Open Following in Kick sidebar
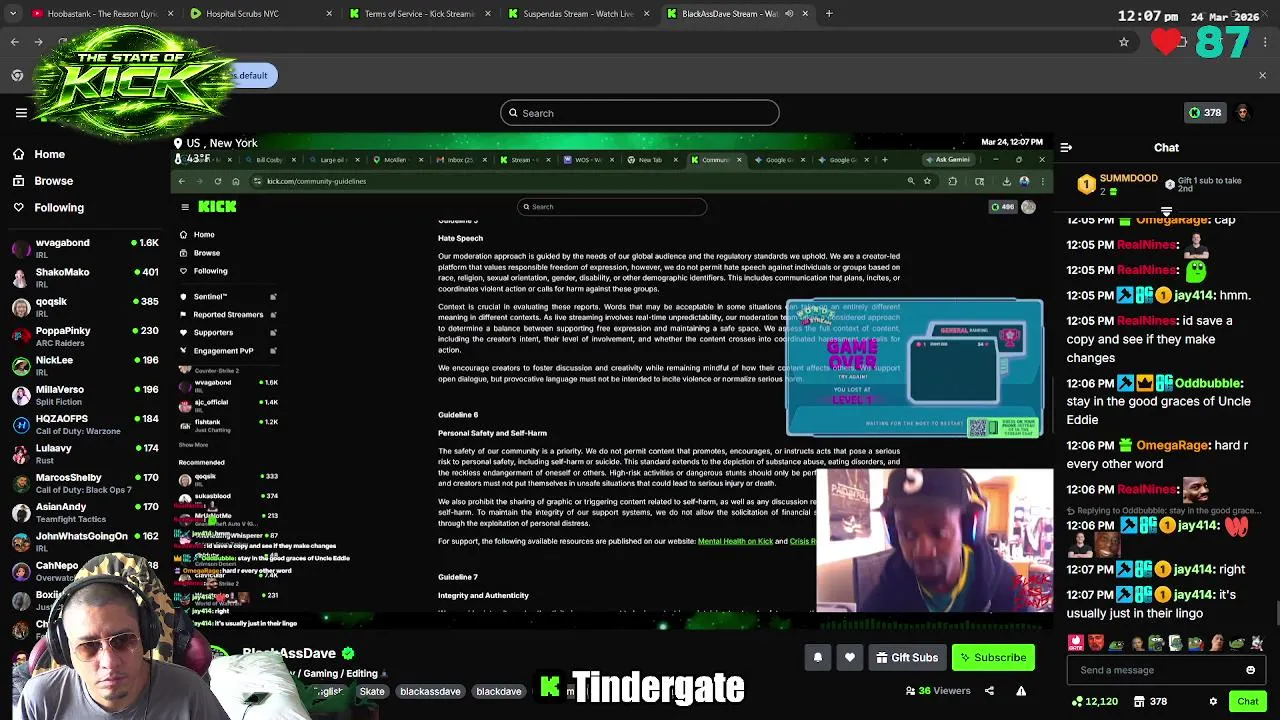This screenshot has height=720, width=1280. 50,207
